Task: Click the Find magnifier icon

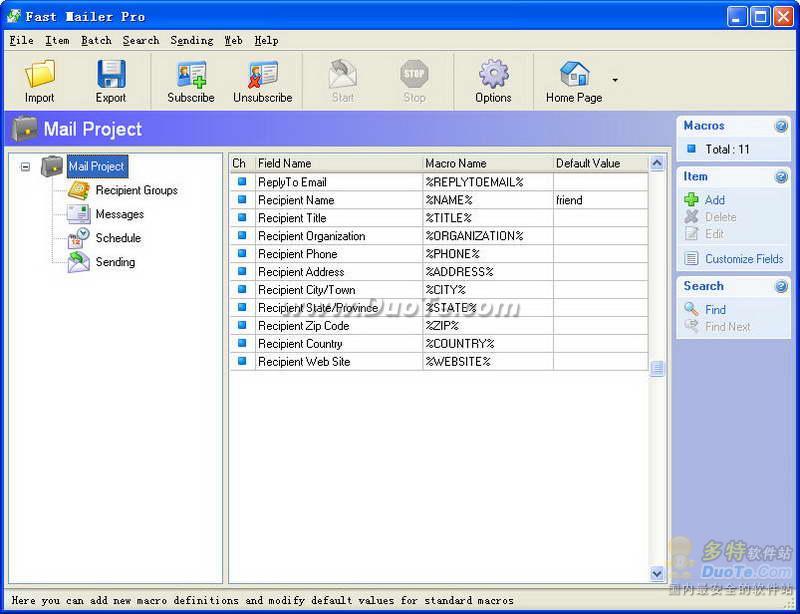Action: coord(691,309)
